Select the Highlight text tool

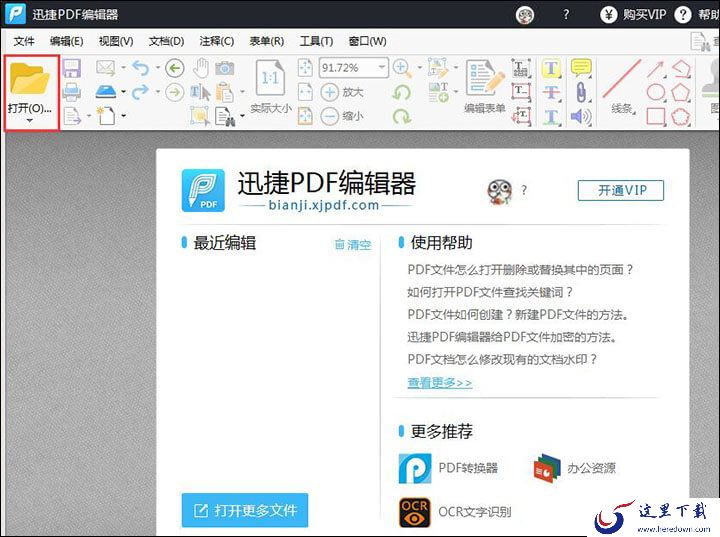551,68
